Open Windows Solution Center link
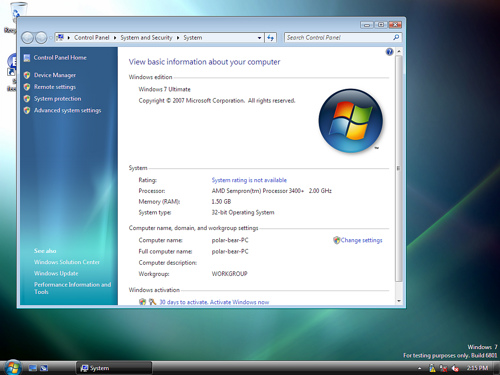The height and width of the screenshot is (375, 500). click(x=67, y=262)
